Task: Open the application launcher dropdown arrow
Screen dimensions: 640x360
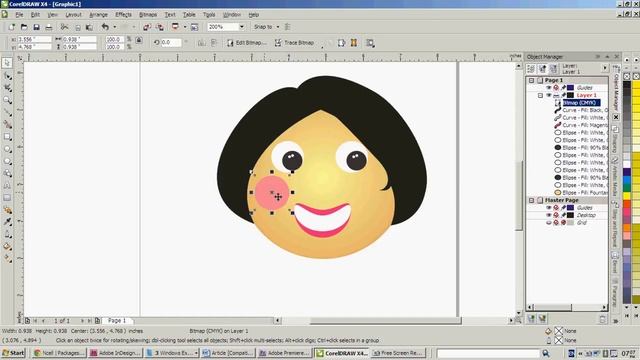Action: [x=184, y=27]
